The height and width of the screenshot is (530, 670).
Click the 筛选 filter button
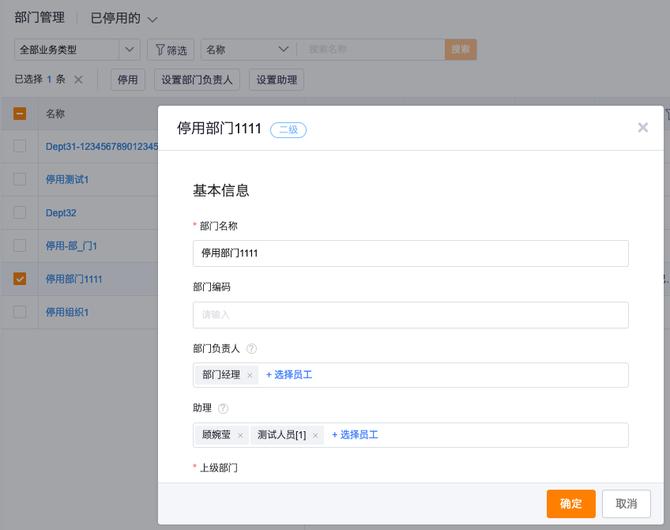click(x=171, y=50)
